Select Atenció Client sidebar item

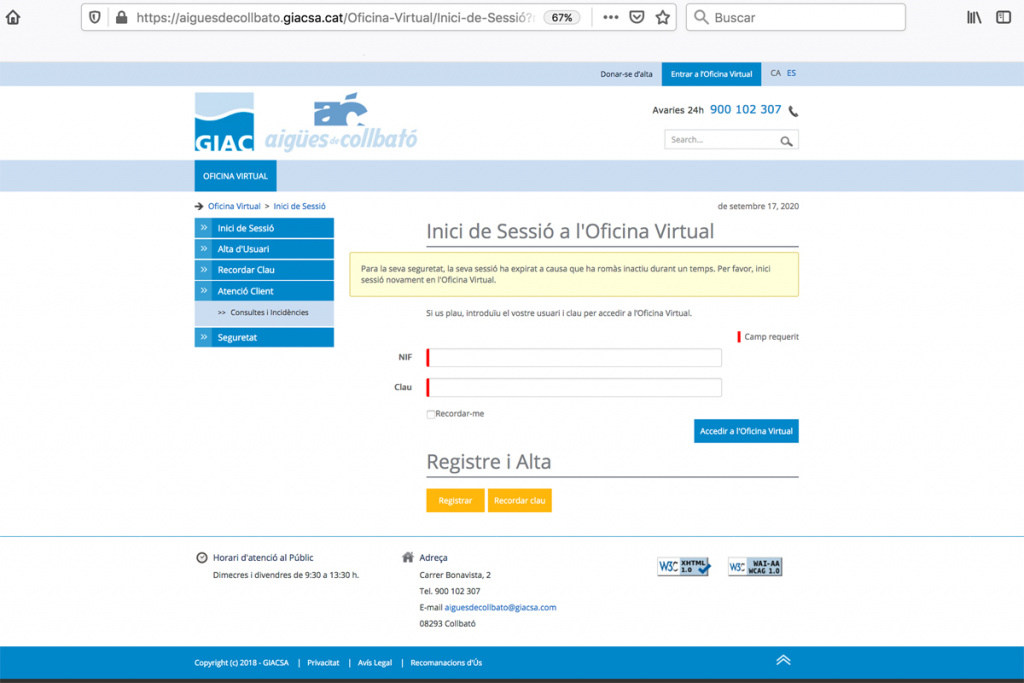pyautogui.click(x=264, y=291)
